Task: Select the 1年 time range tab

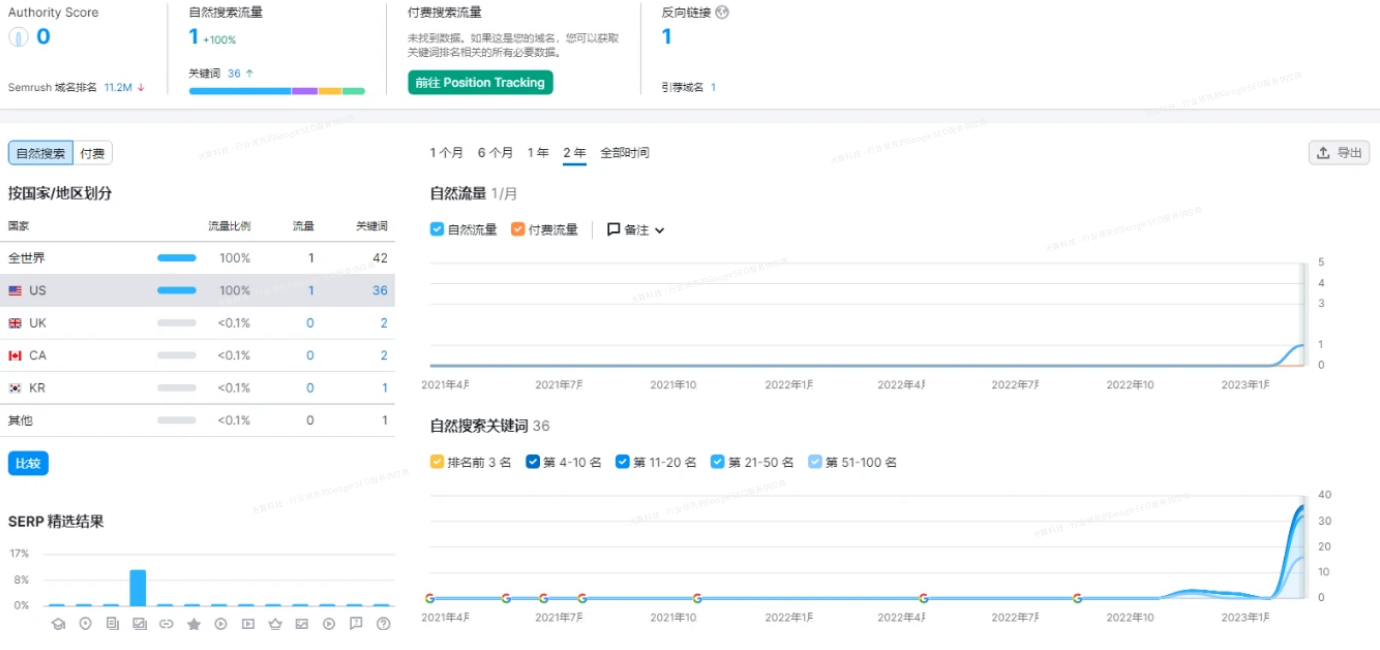Action: tap(538, 152)
